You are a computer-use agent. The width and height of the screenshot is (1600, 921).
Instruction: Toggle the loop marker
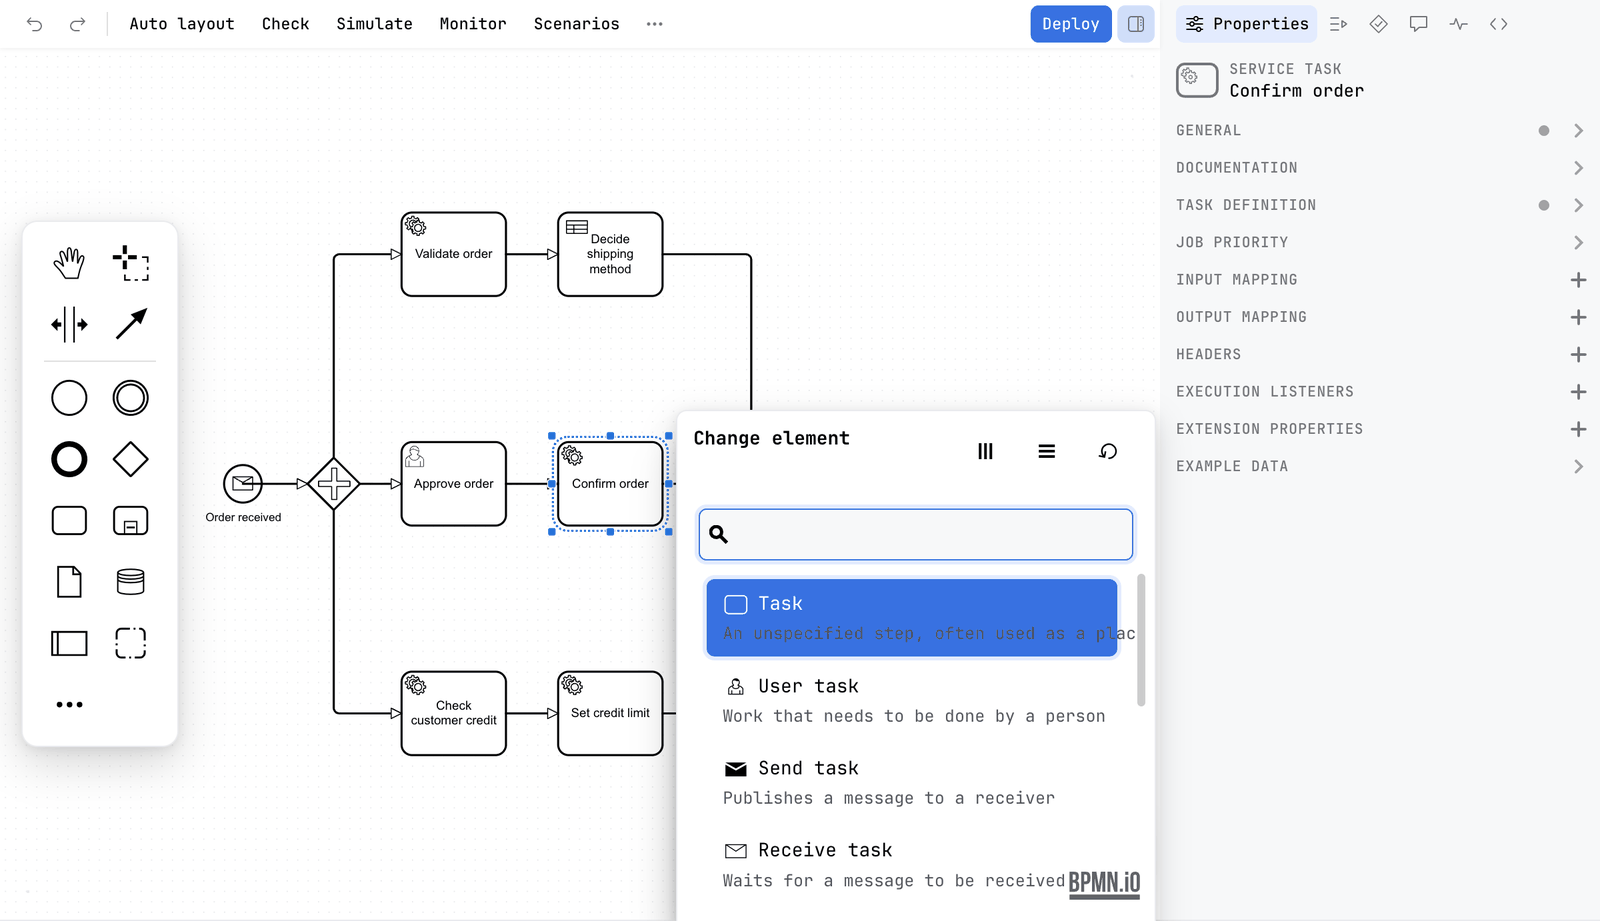[x=1108, y=452]
